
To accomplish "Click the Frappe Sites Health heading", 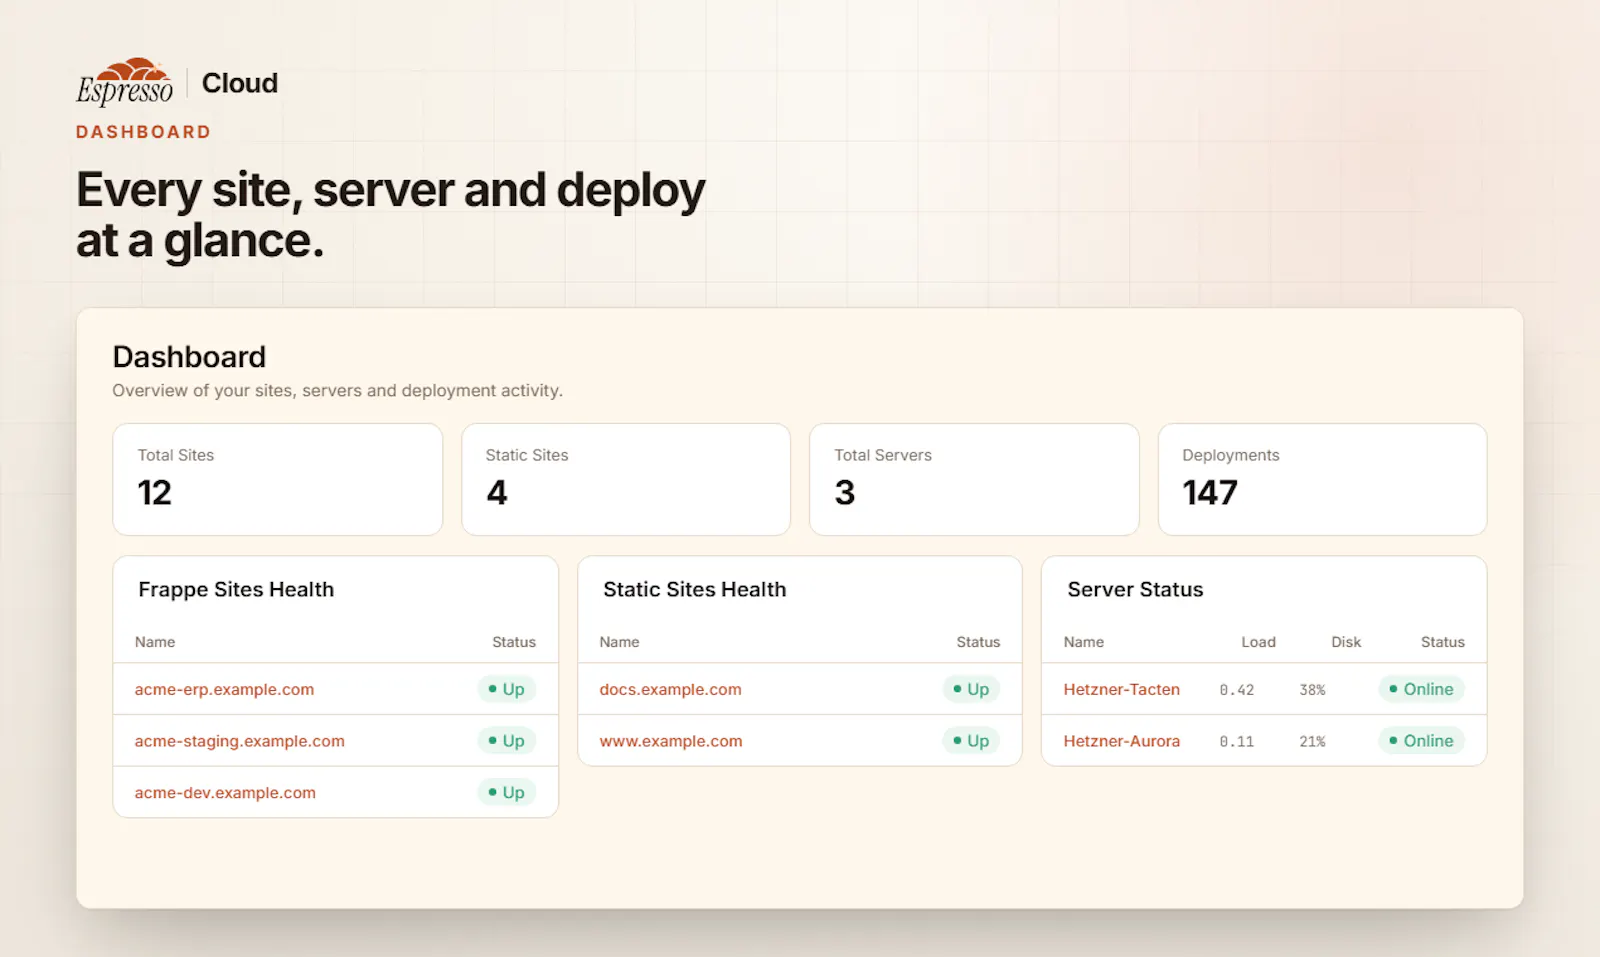I will pos(236,590).
